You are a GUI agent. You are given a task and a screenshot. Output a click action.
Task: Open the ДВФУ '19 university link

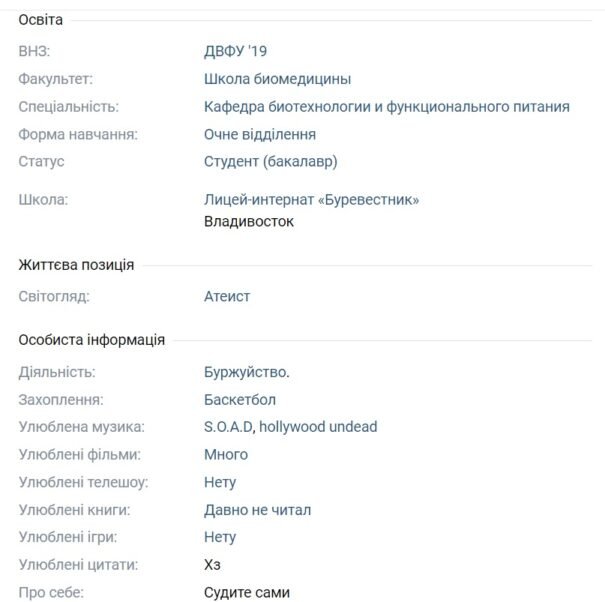click(235, 51)
